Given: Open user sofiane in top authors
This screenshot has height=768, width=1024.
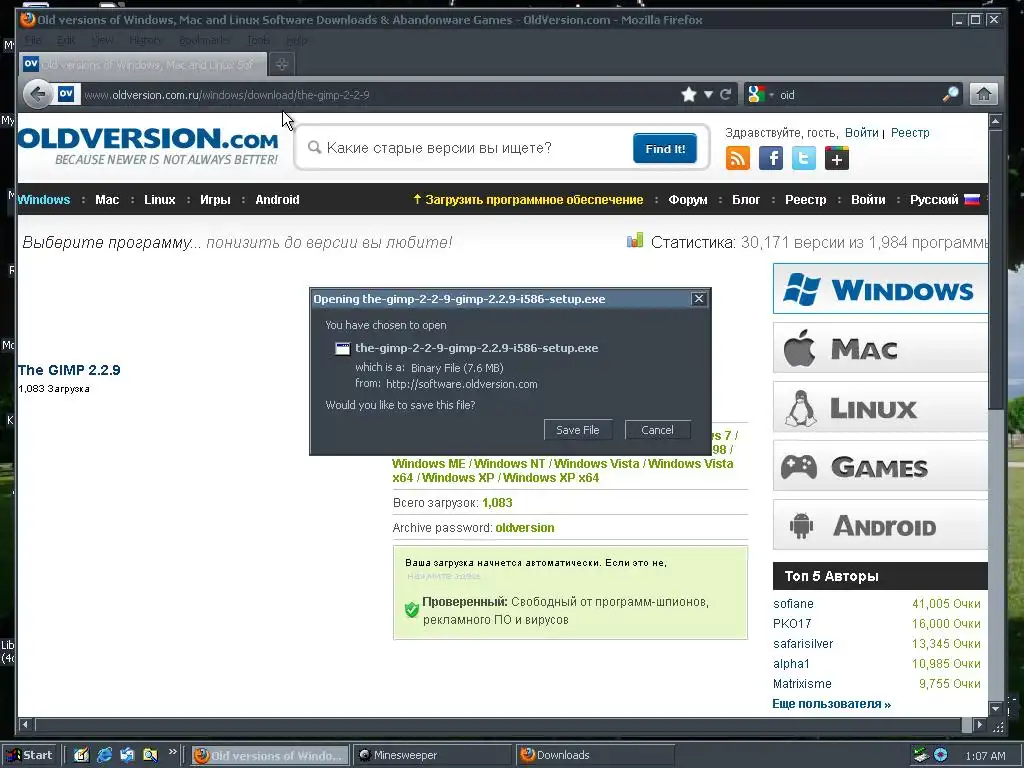Looking at the screenshot, I should pyautogui.click(x=793, y=603).
